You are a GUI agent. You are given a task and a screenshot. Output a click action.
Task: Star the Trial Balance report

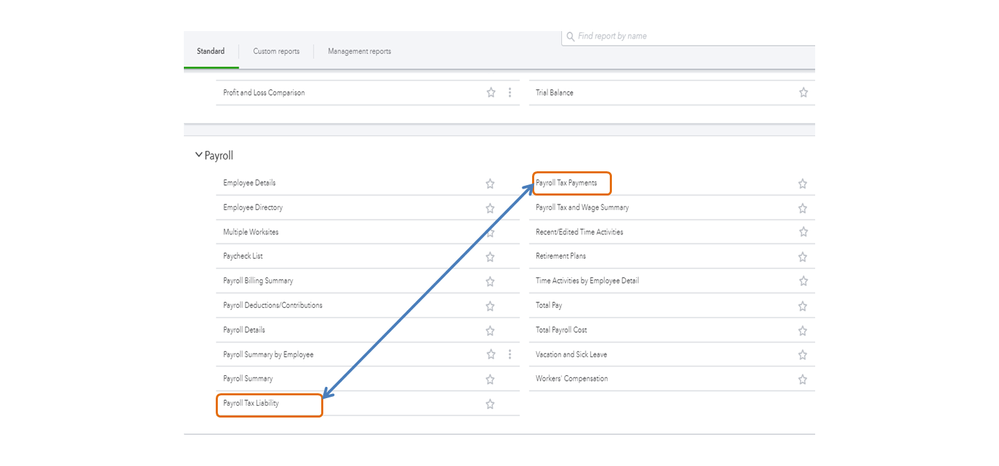point(803,93)
